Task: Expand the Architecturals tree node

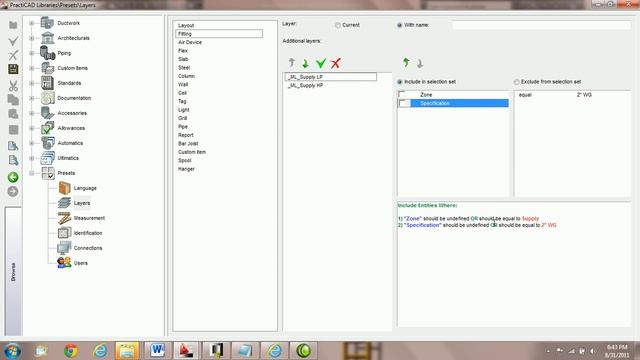Action: coord(32,38)
